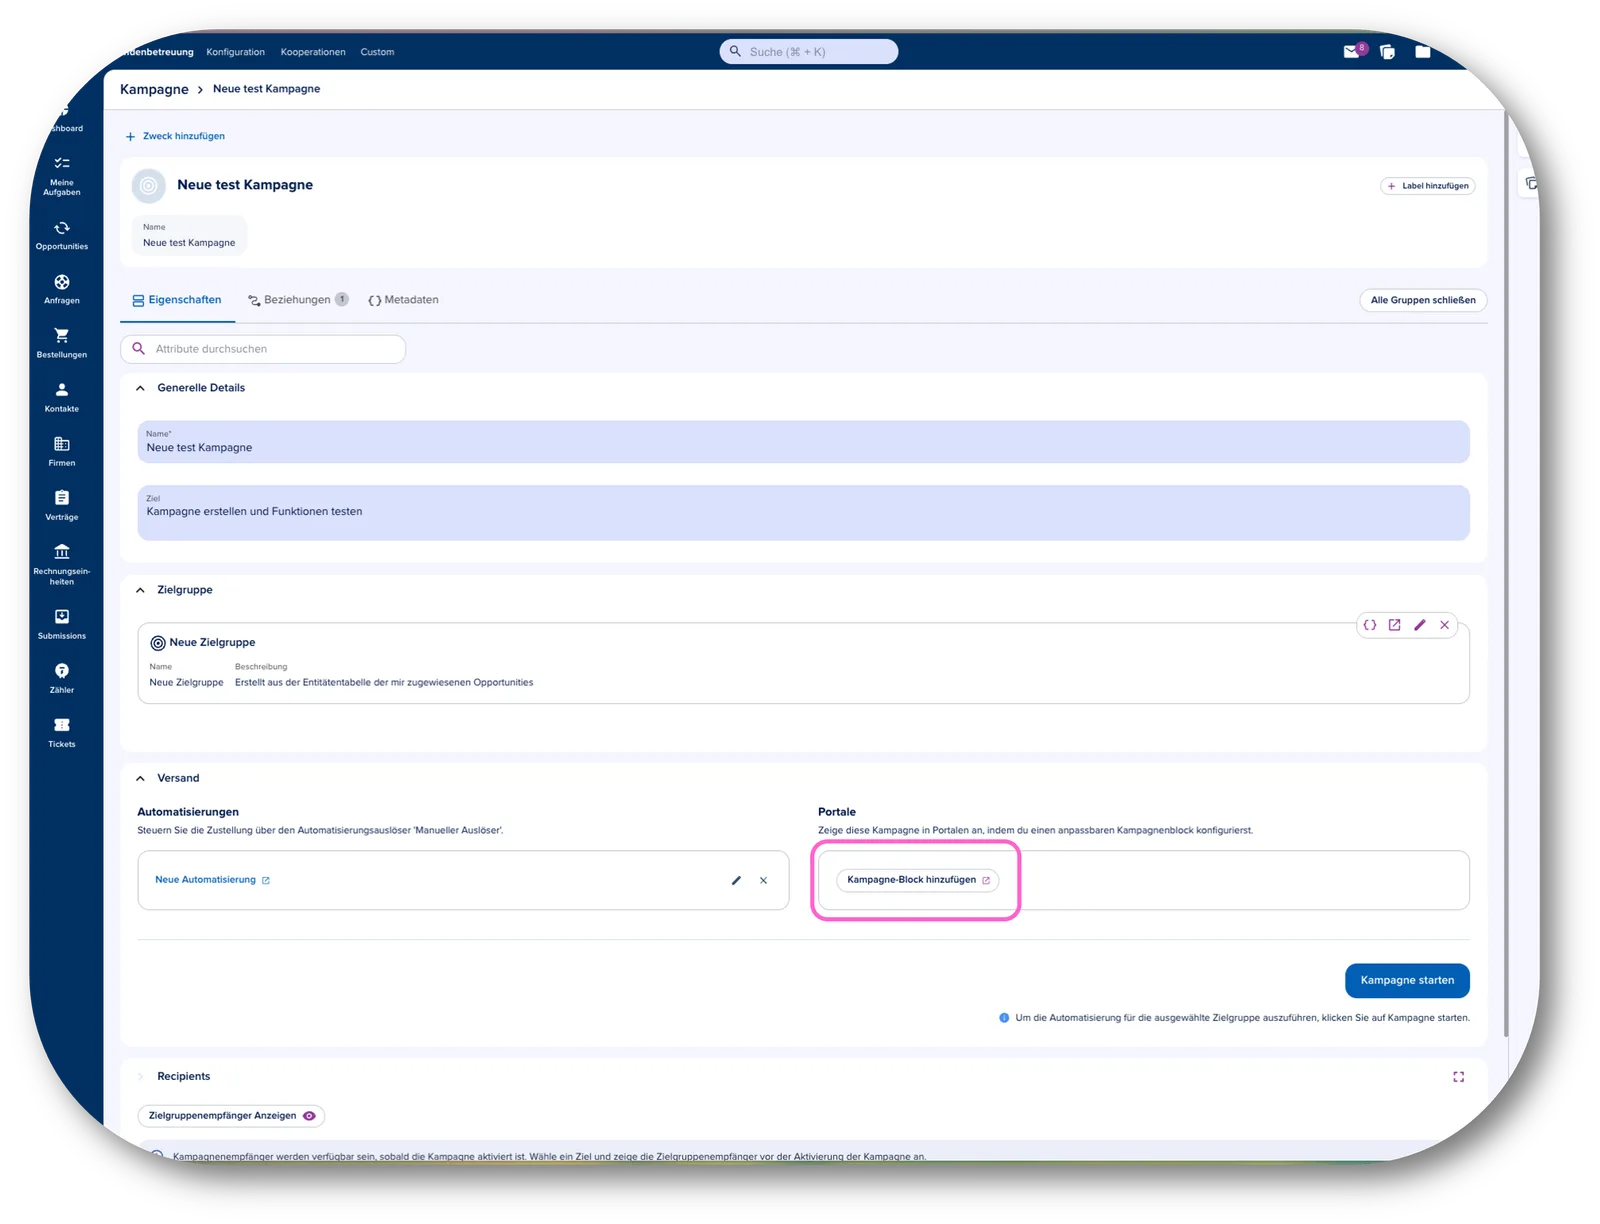The image size is (1600, 1224).
Task: Open Zähler in the sidebar
Action: (62, 678)
